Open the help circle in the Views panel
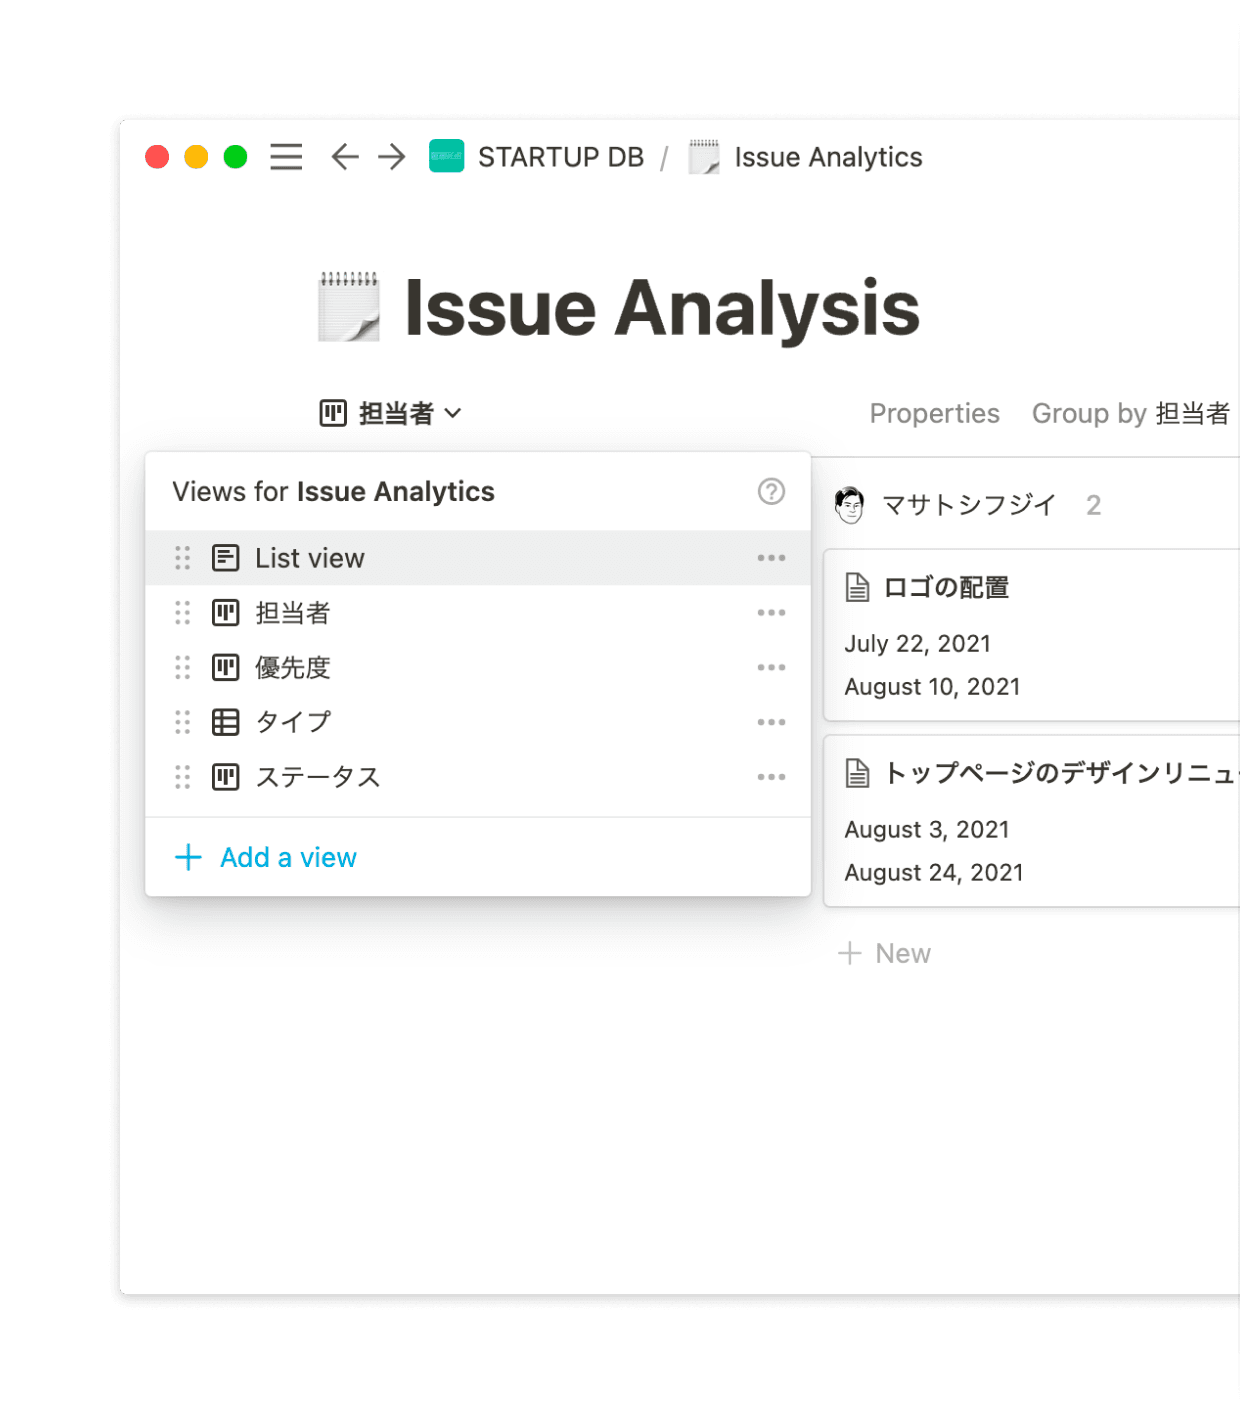The image size is (1240, 1414). (771, 491)
